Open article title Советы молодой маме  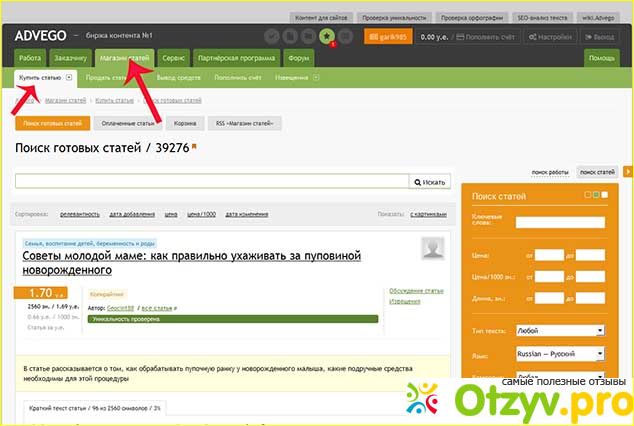click(191, 263)
